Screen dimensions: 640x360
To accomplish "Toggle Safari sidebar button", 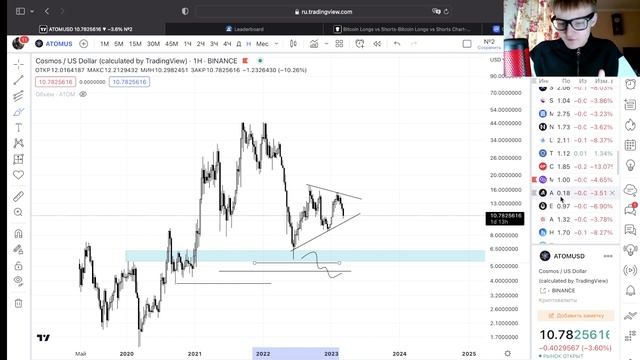I will pyautogui.click(x=20, y=11).
